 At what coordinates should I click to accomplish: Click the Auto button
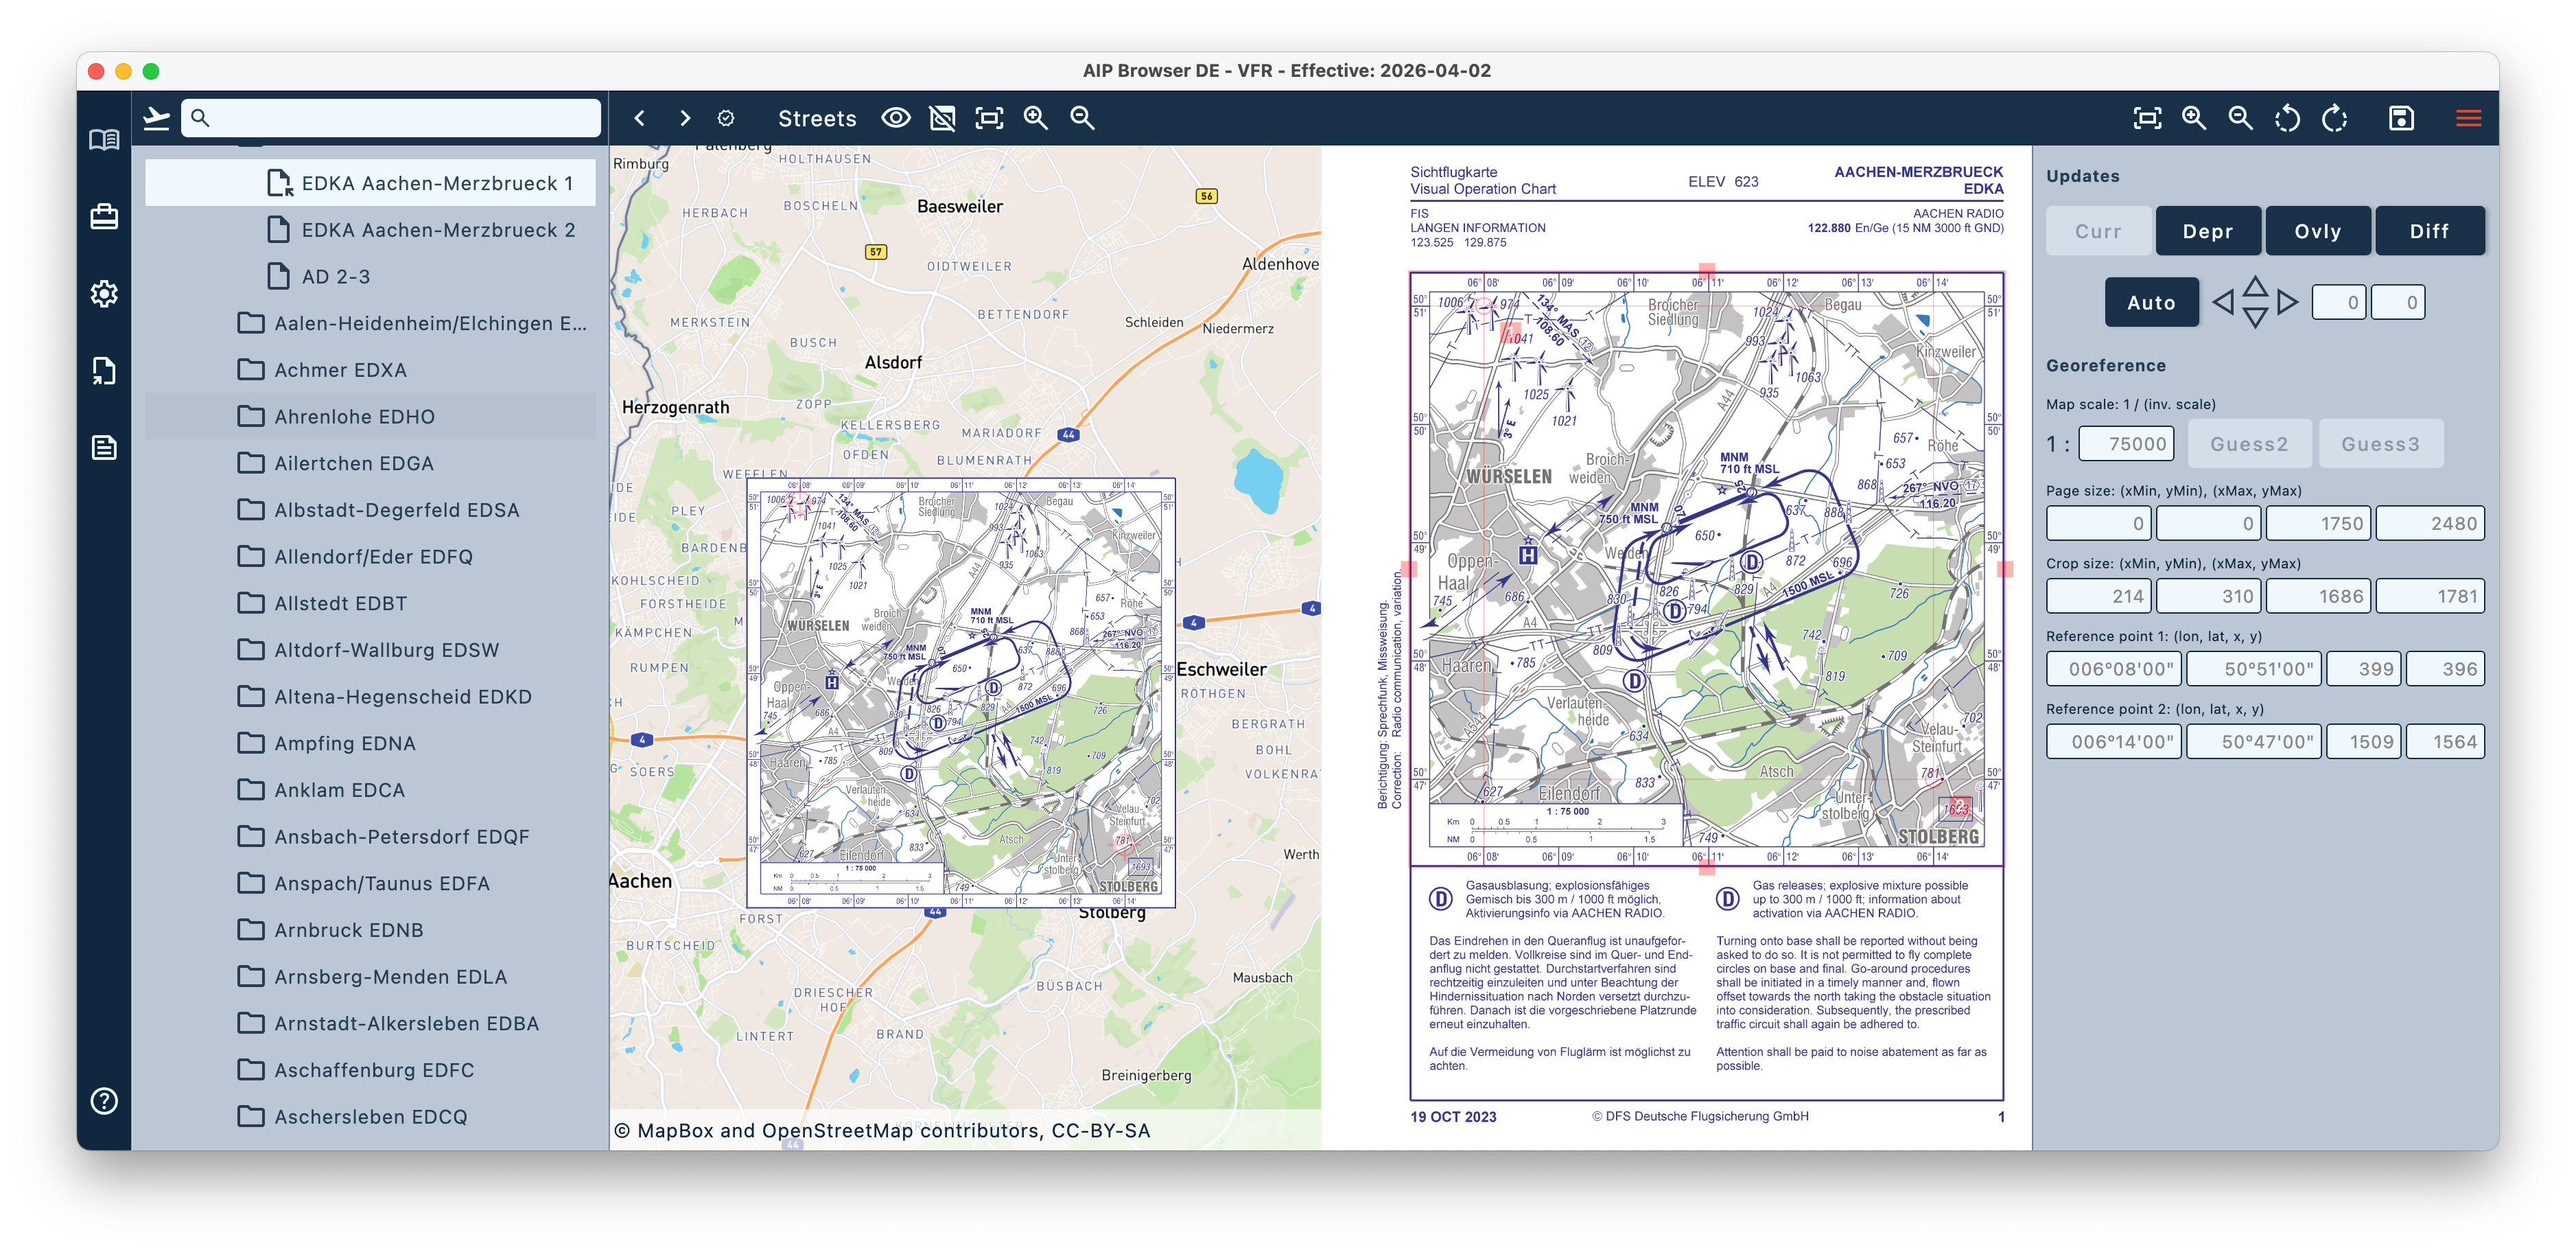[2151, 302]
